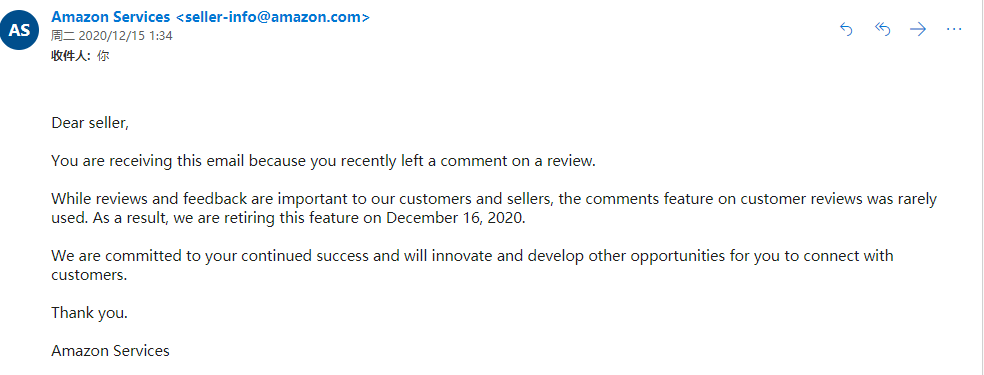The width and height of the screenshot is (984, 375).
Task: Click the 收件人 recipients label
Action: (x=70, y=55)
